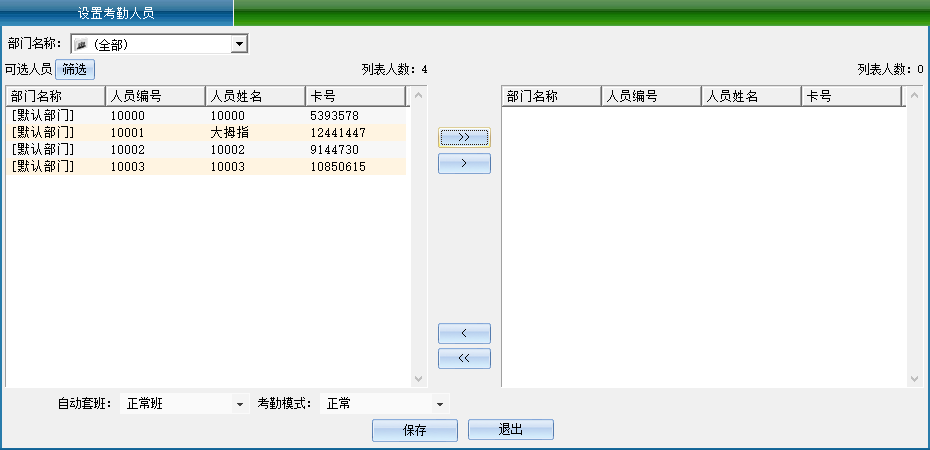
Task: Click 人员姓名 header in right list
Action: [x=750, y=96]
